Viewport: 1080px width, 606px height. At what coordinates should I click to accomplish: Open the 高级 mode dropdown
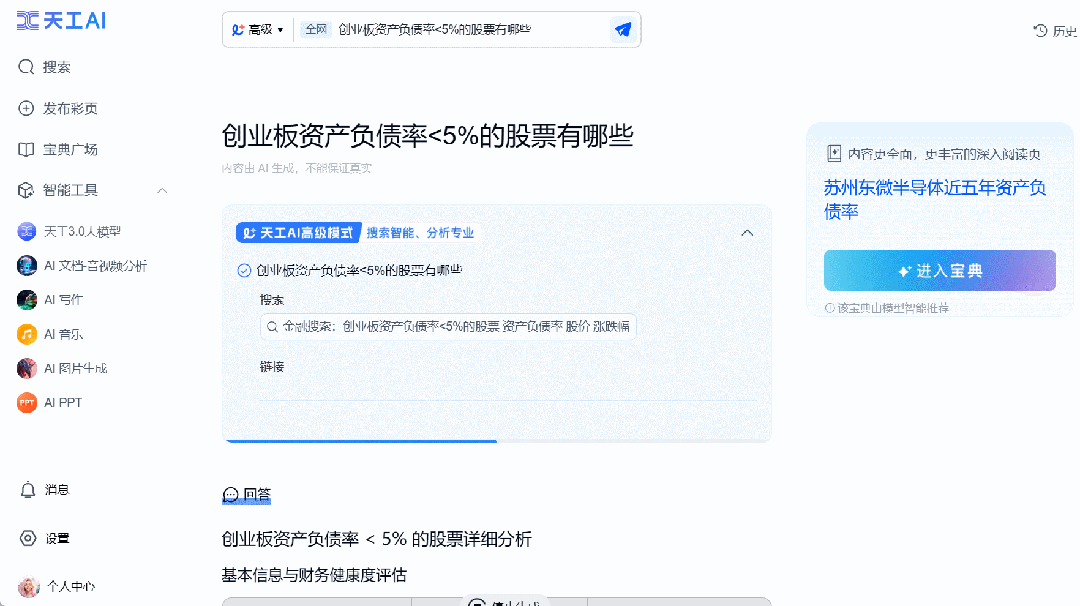(x=257, y=29)
